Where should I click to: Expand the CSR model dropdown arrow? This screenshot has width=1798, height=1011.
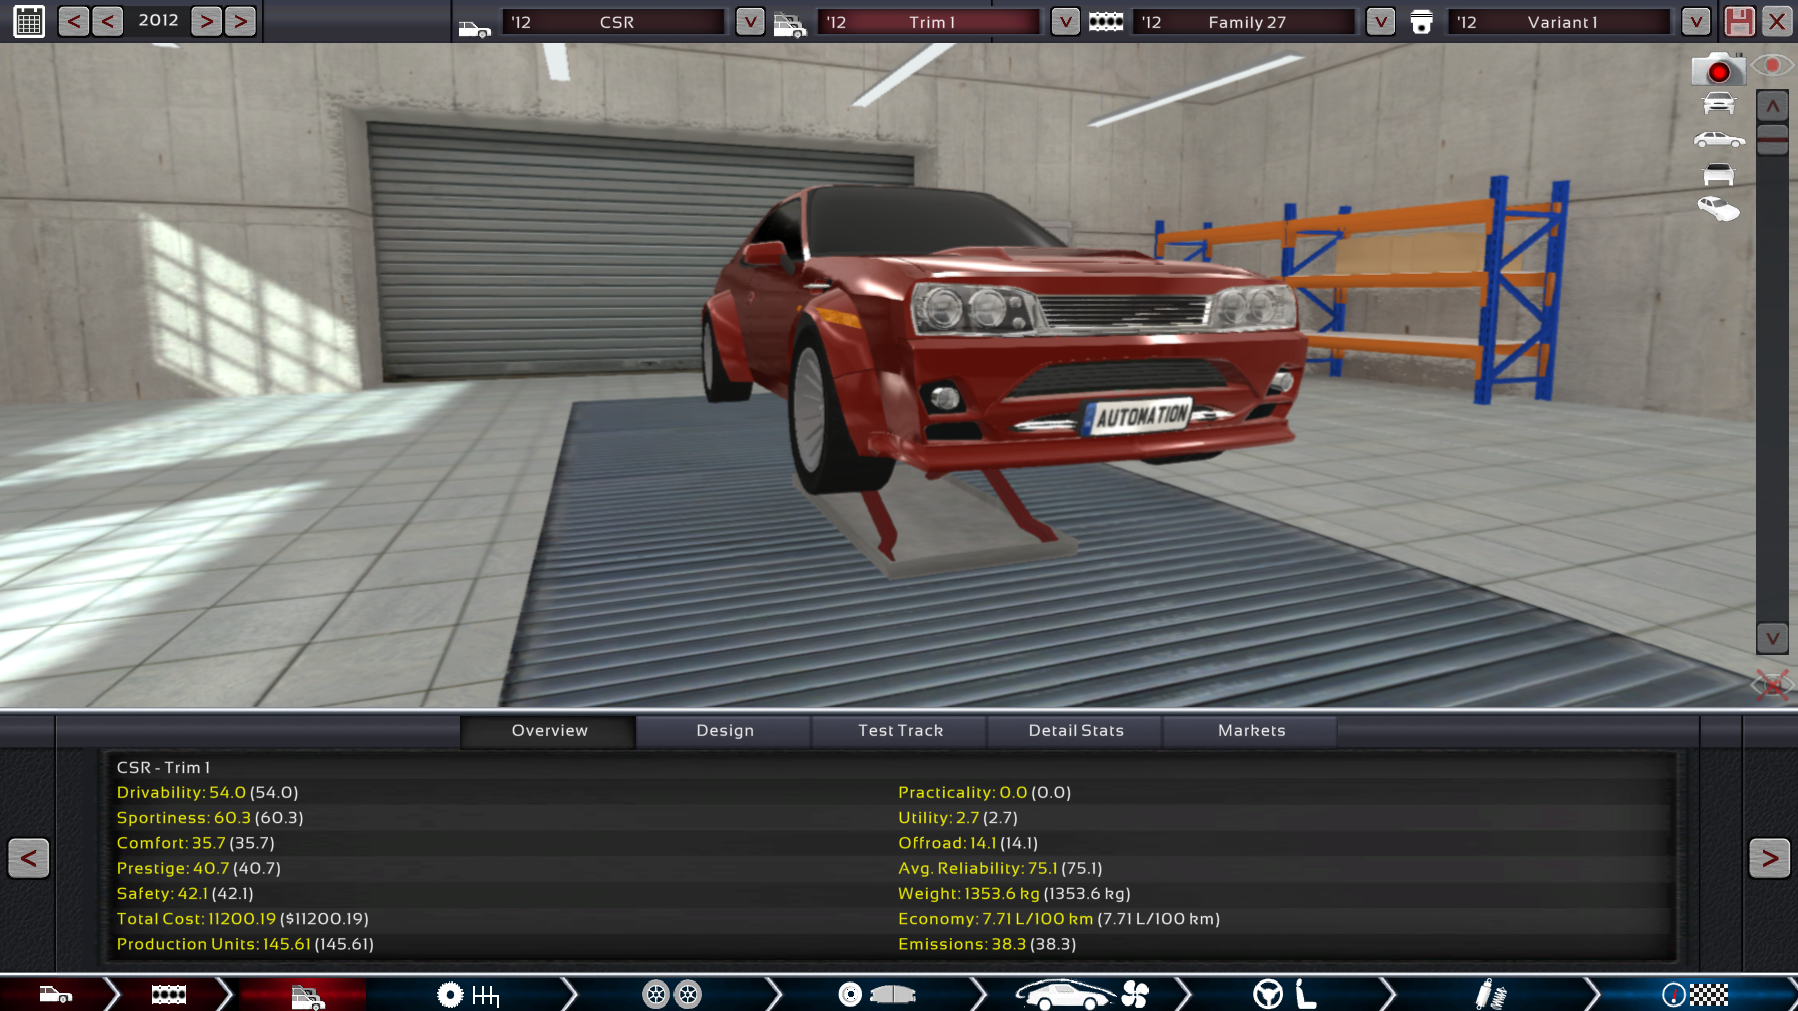click(x=750, y=21)
